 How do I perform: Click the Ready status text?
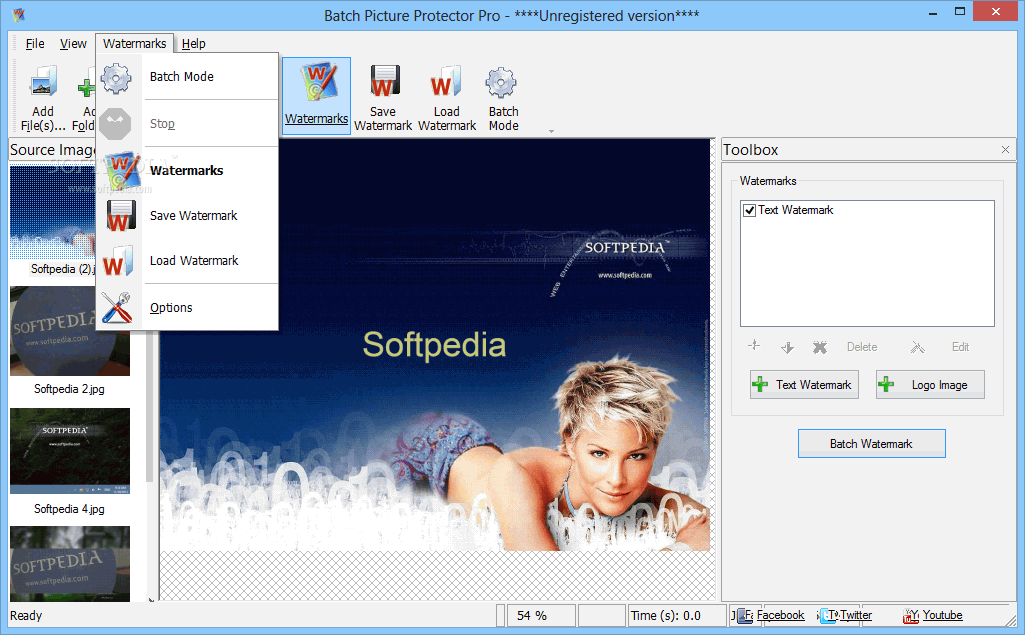(x=26, y=616)
